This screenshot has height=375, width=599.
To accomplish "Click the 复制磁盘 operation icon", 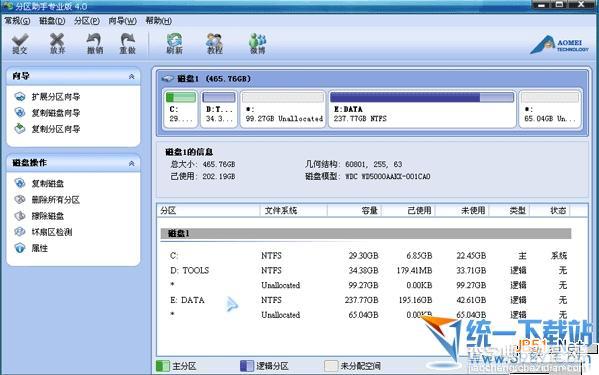I will coord(20,183).
